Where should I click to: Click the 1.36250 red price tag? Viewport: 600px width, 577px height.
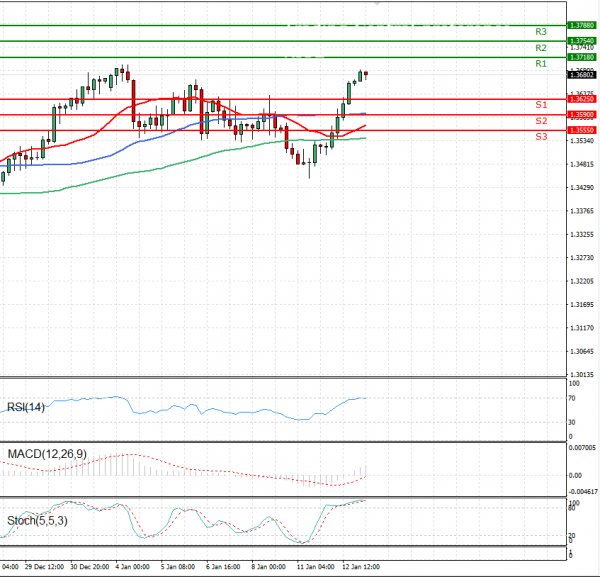(x=582, y=100)
